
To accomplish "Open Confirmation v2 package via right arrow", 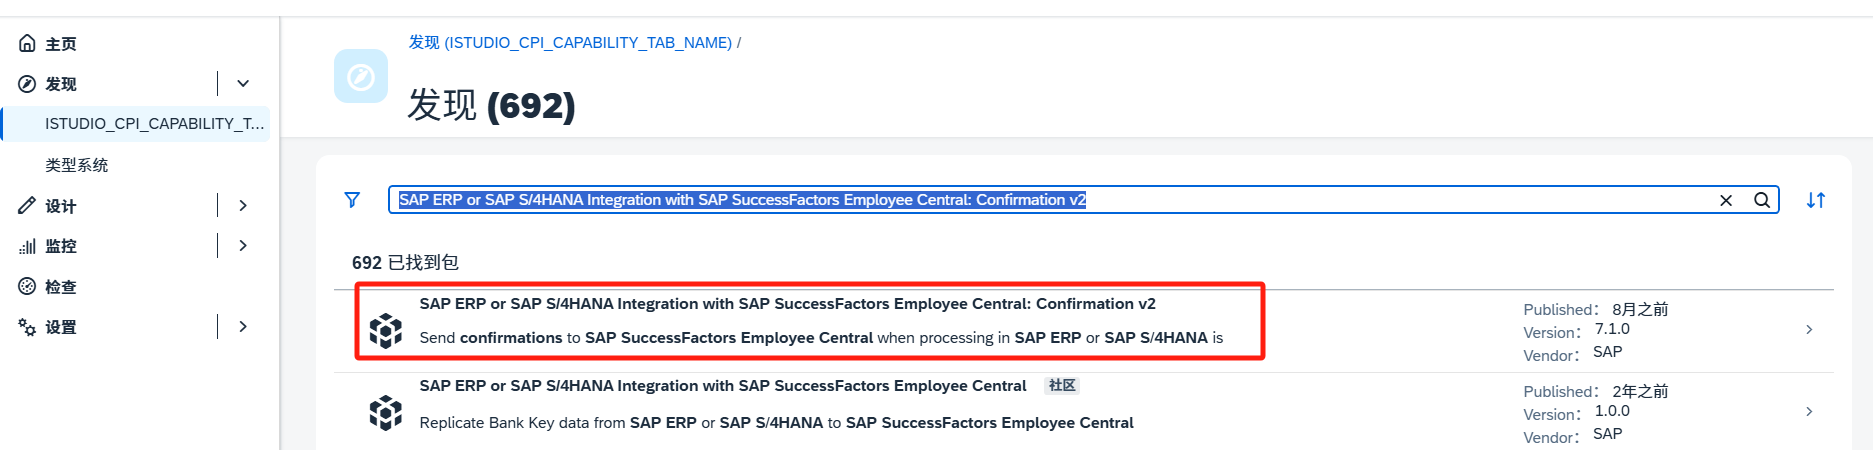I will pos(1809,329).
